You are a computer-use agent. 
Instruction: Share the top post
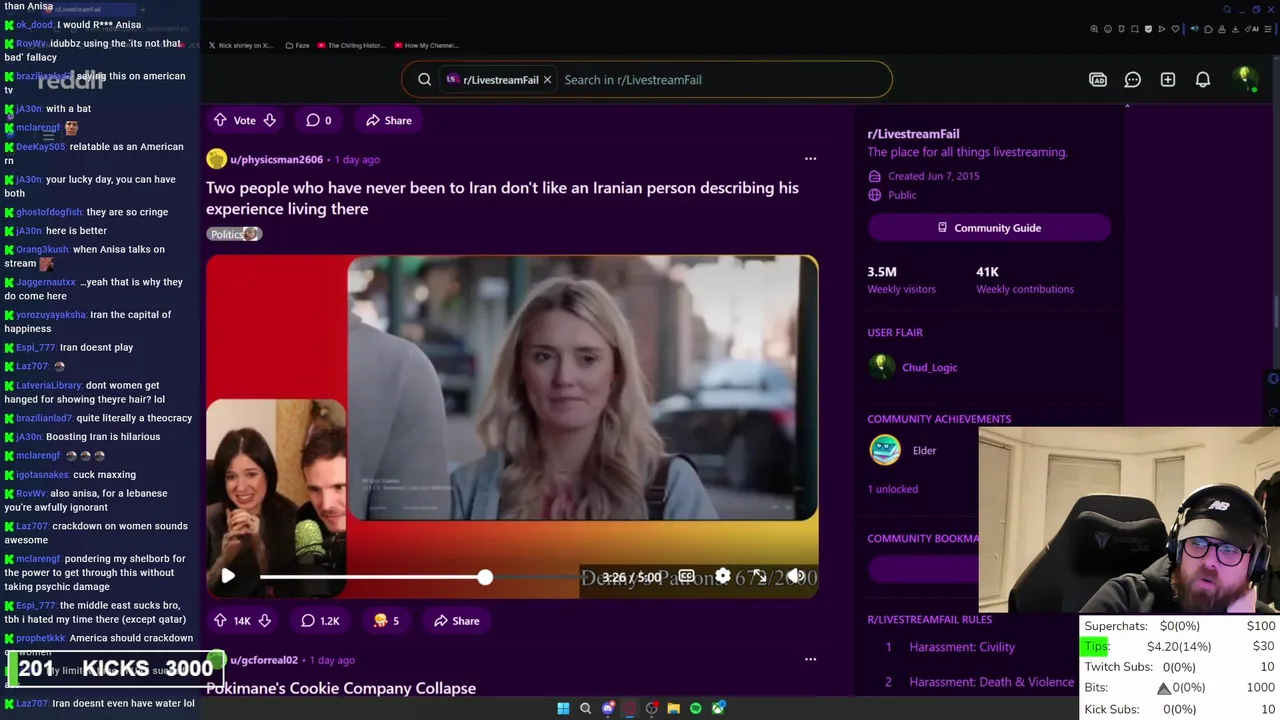[x=388, y=120]
